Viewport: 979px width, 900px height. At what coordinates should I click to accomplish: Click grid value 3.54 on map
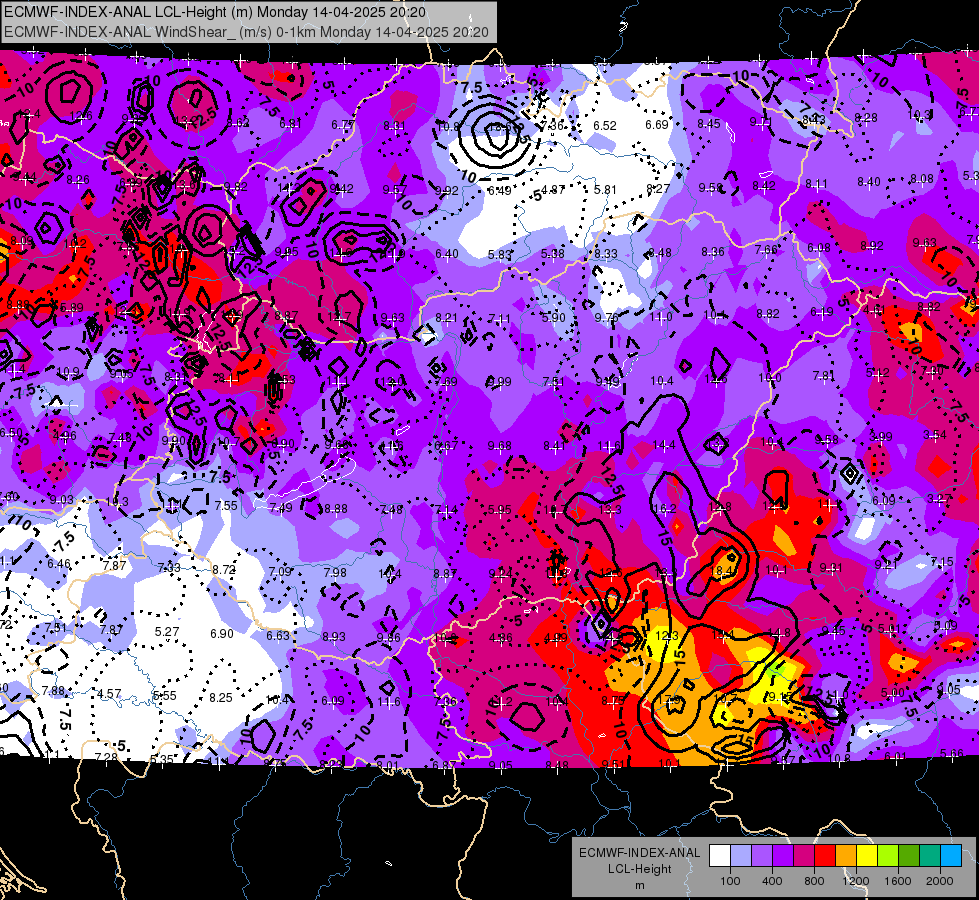tap(935, 434)
